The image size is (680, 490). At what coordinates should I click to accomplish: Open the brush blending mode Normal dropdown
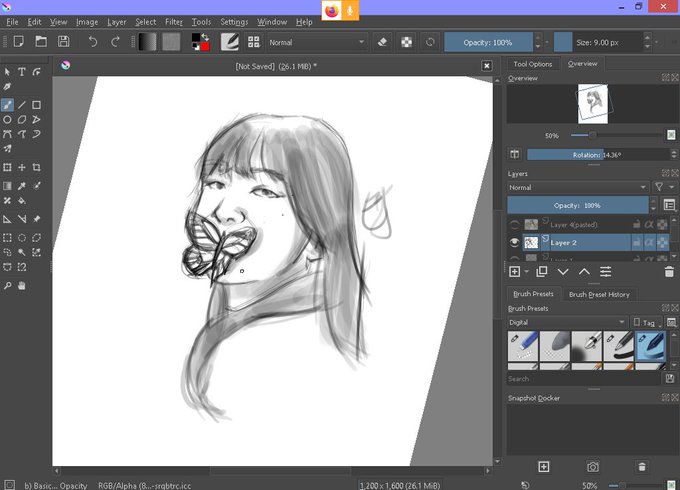316,42
